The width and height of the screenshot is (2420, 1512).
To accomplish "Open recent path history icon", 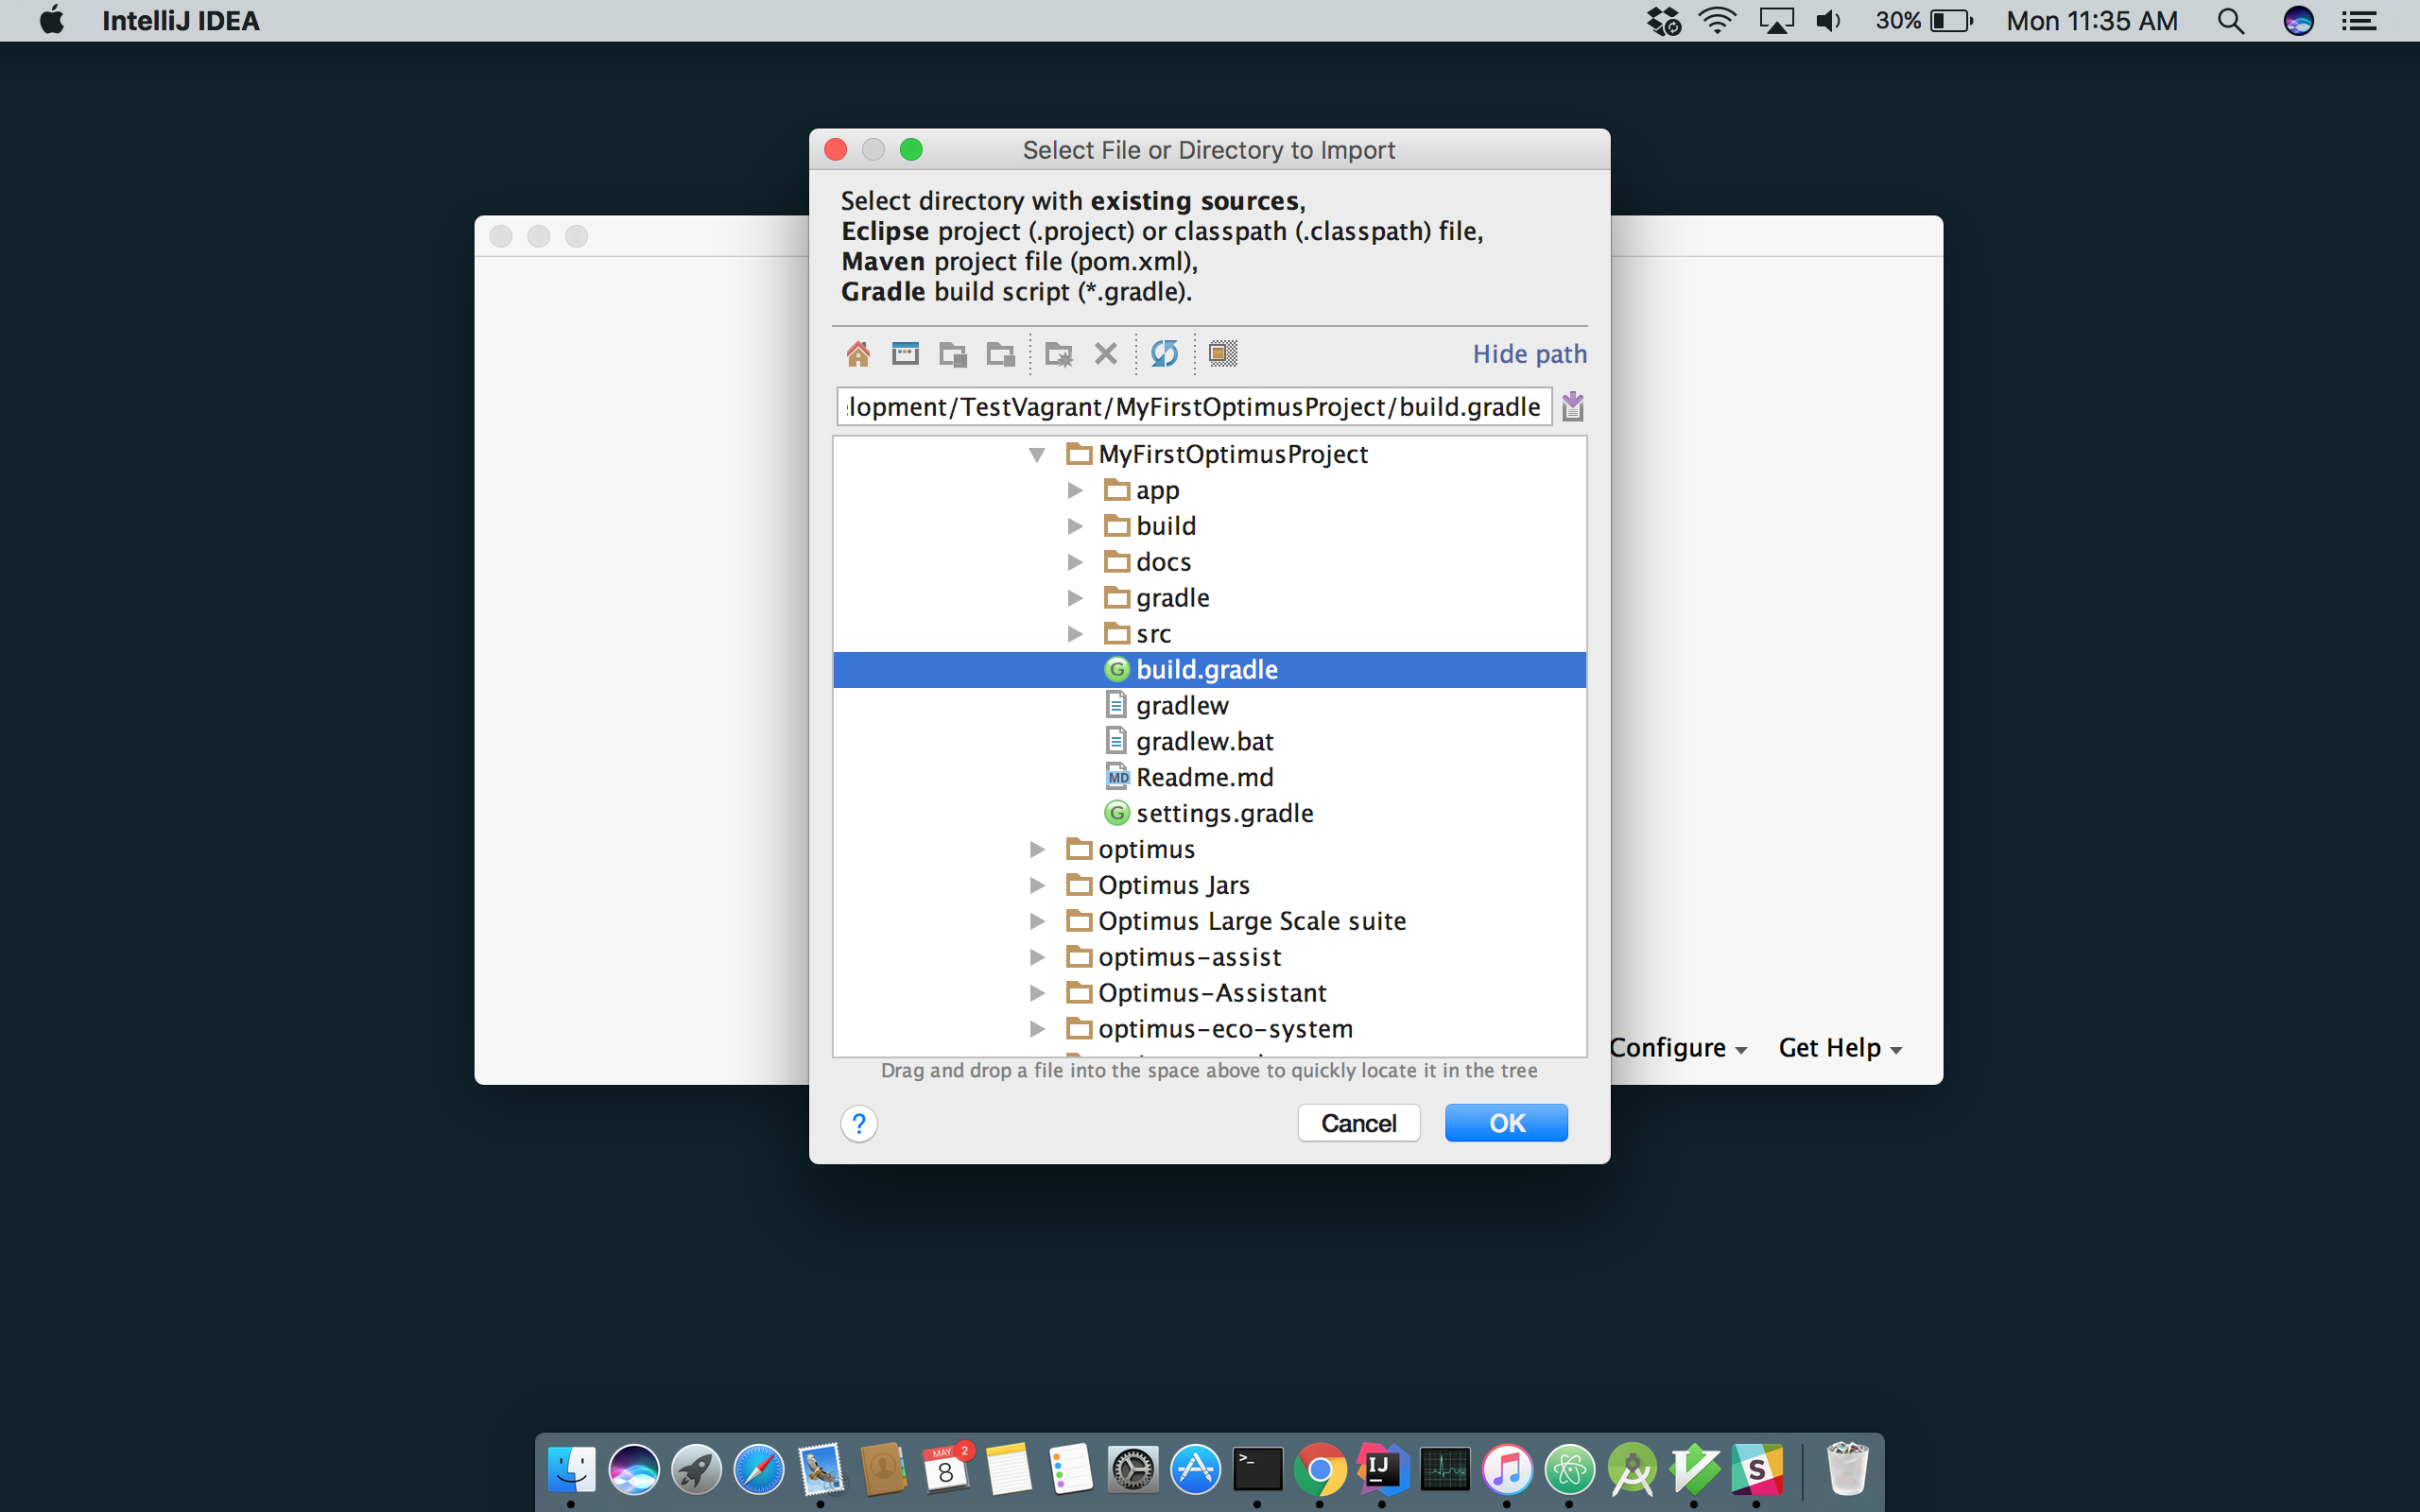I will pos(1573,406).
